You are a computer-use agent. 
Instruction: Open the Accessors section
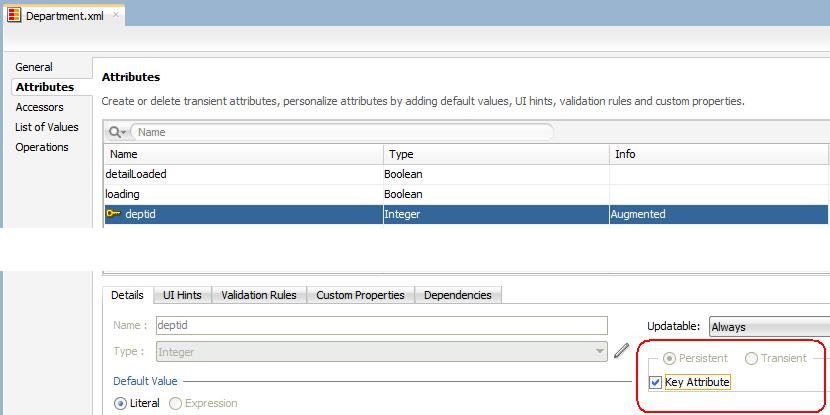[39, 107]
